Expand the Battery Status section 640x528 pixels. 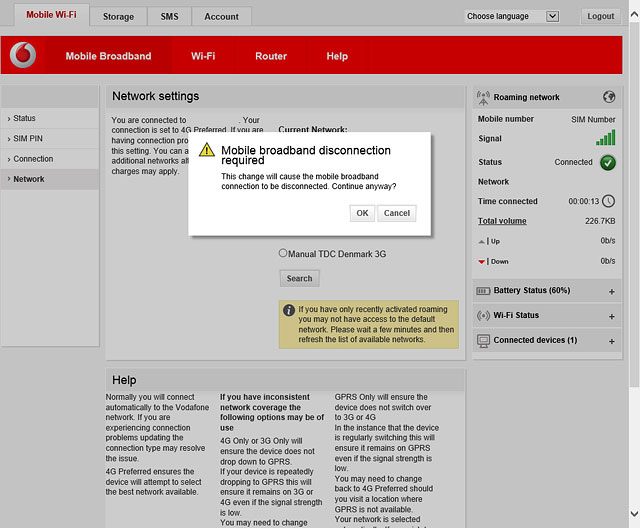pos(611,292)
